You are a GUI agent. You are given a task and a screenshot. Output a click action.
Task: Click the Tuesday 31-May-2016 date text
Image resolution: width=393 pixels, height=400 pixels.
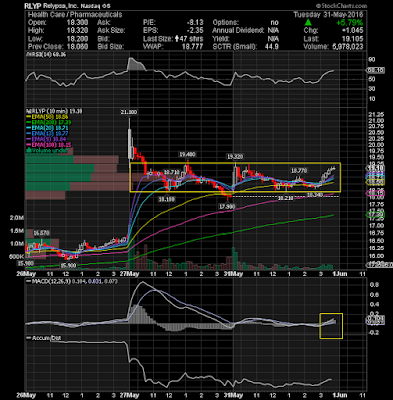point(328,15)
